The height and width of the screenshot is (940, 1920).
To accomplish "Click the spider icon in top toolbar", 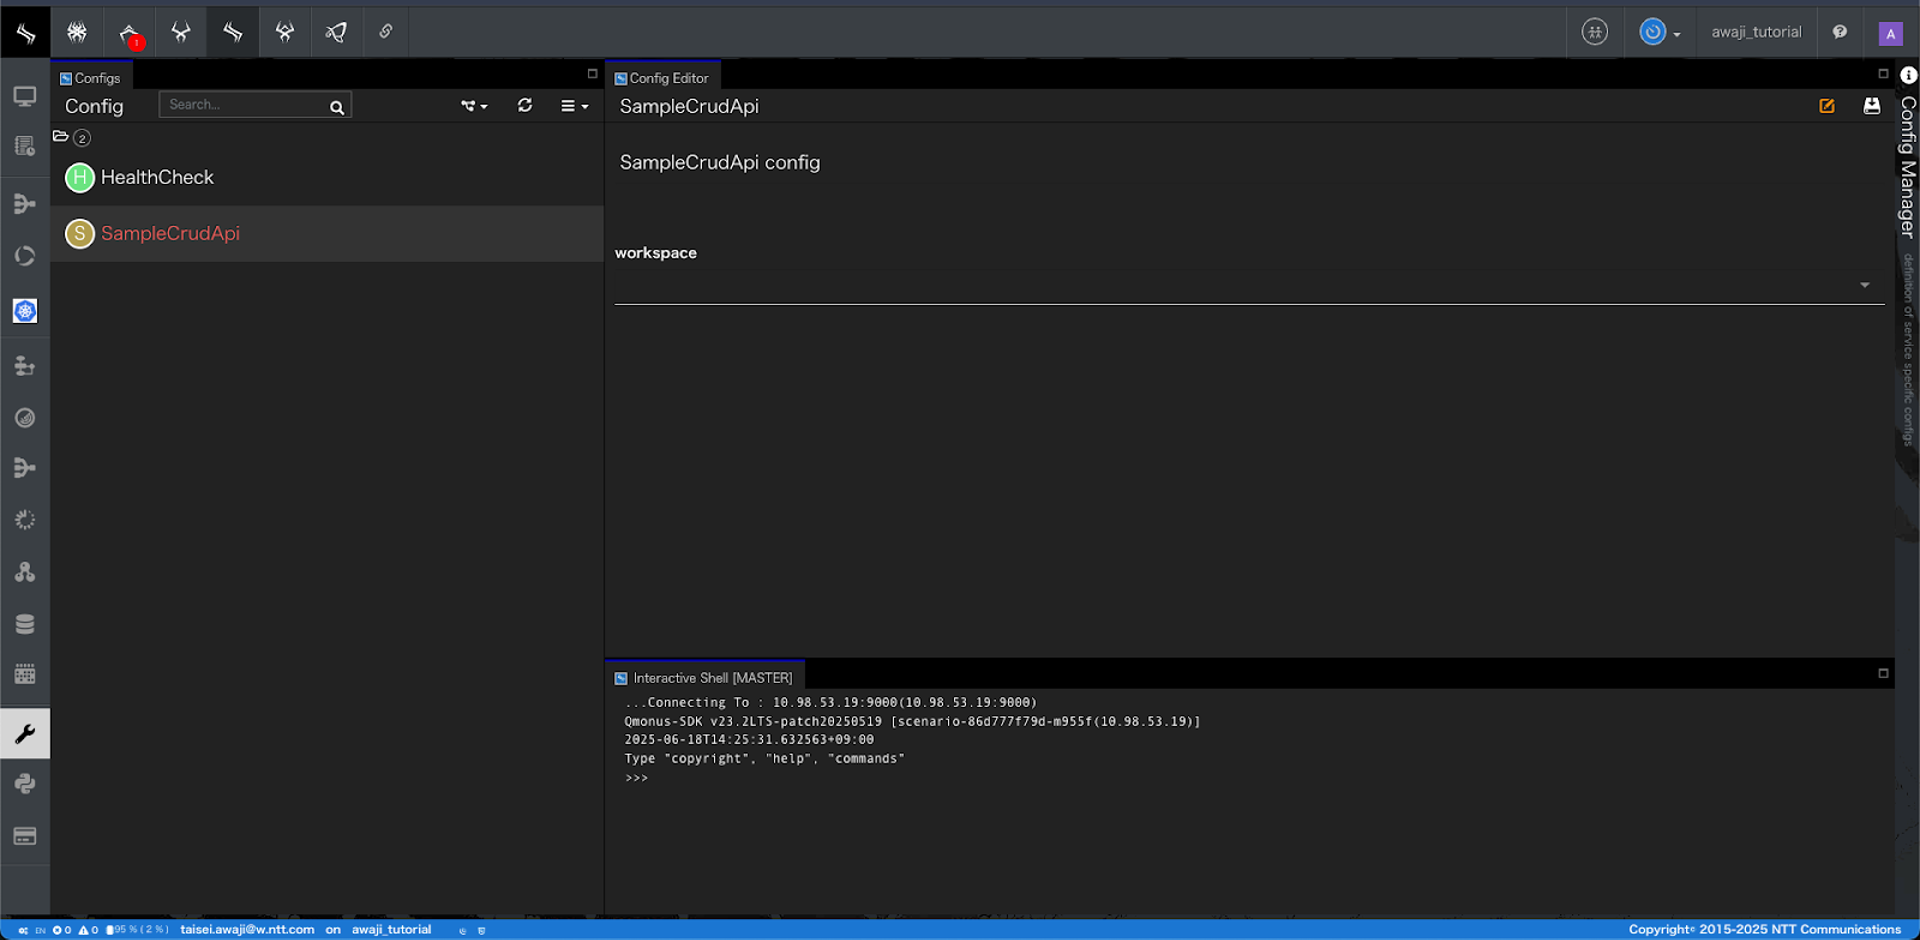I will tap(77, 32).
